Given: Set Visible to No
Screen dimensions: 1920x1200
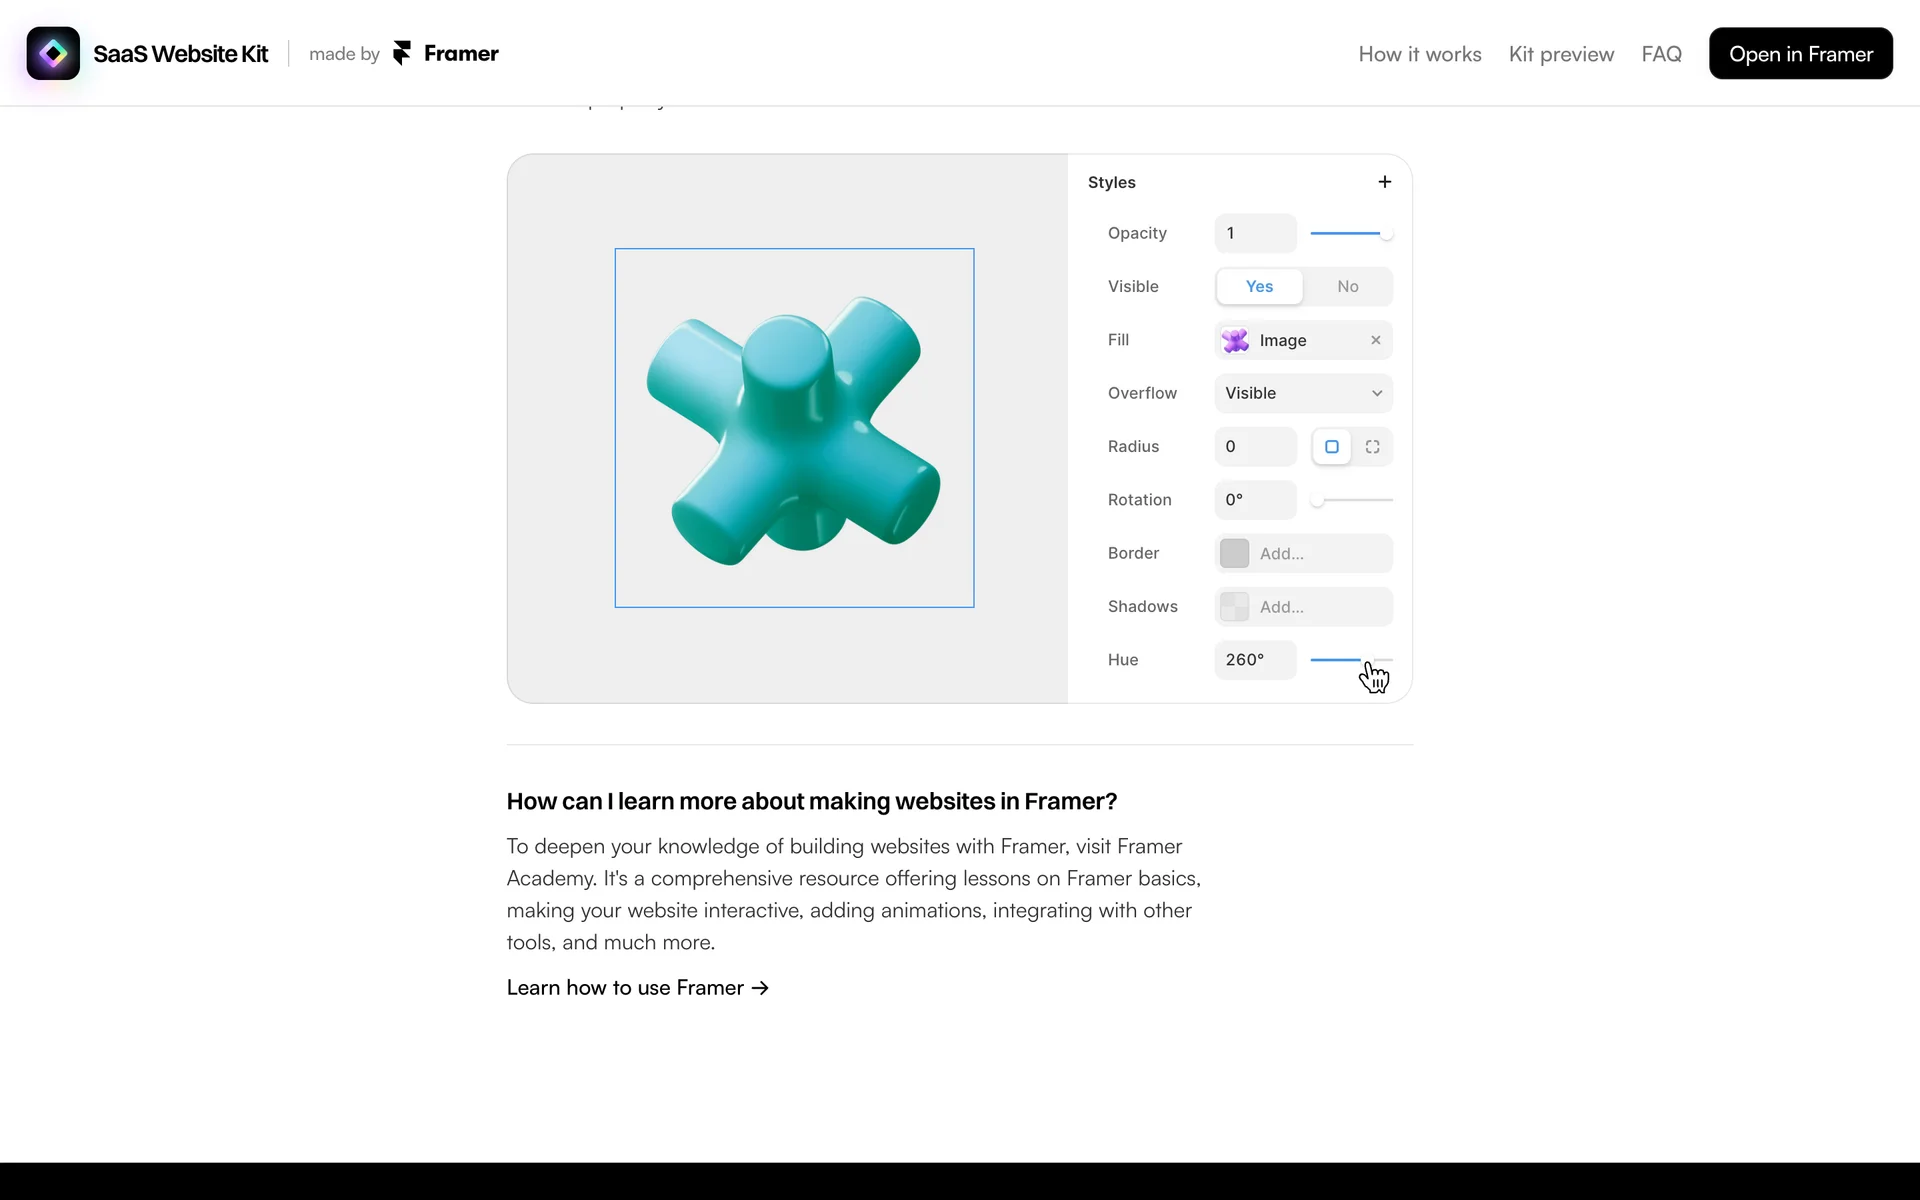Looking at the screenshot, I should pos(1347,287).
